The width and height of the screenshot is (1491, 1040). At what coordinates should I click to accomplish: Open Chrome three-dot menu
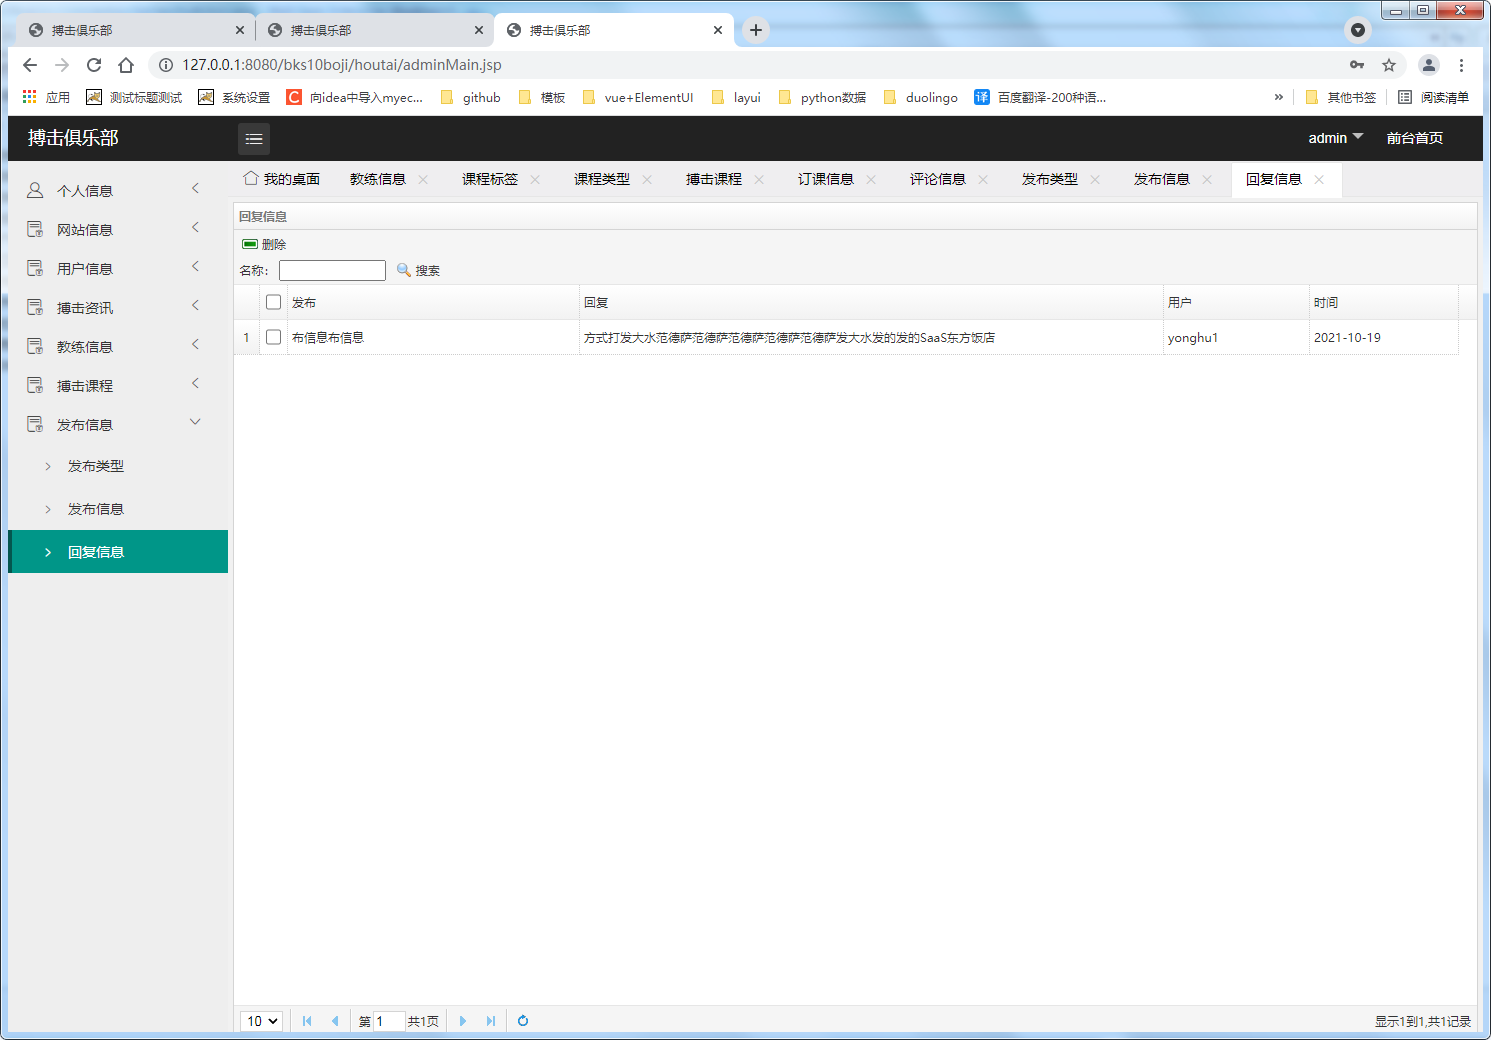pos(1461,65)
